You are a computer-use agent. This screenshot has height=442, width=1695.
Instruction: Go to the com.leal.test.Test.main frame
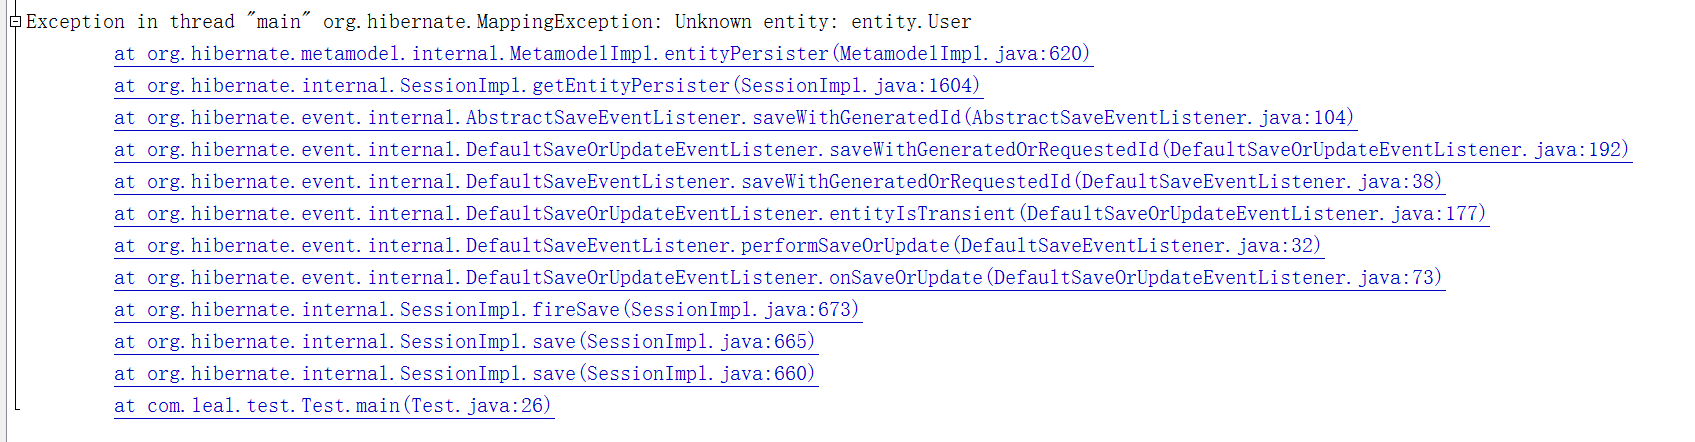[x=333, y=406]
